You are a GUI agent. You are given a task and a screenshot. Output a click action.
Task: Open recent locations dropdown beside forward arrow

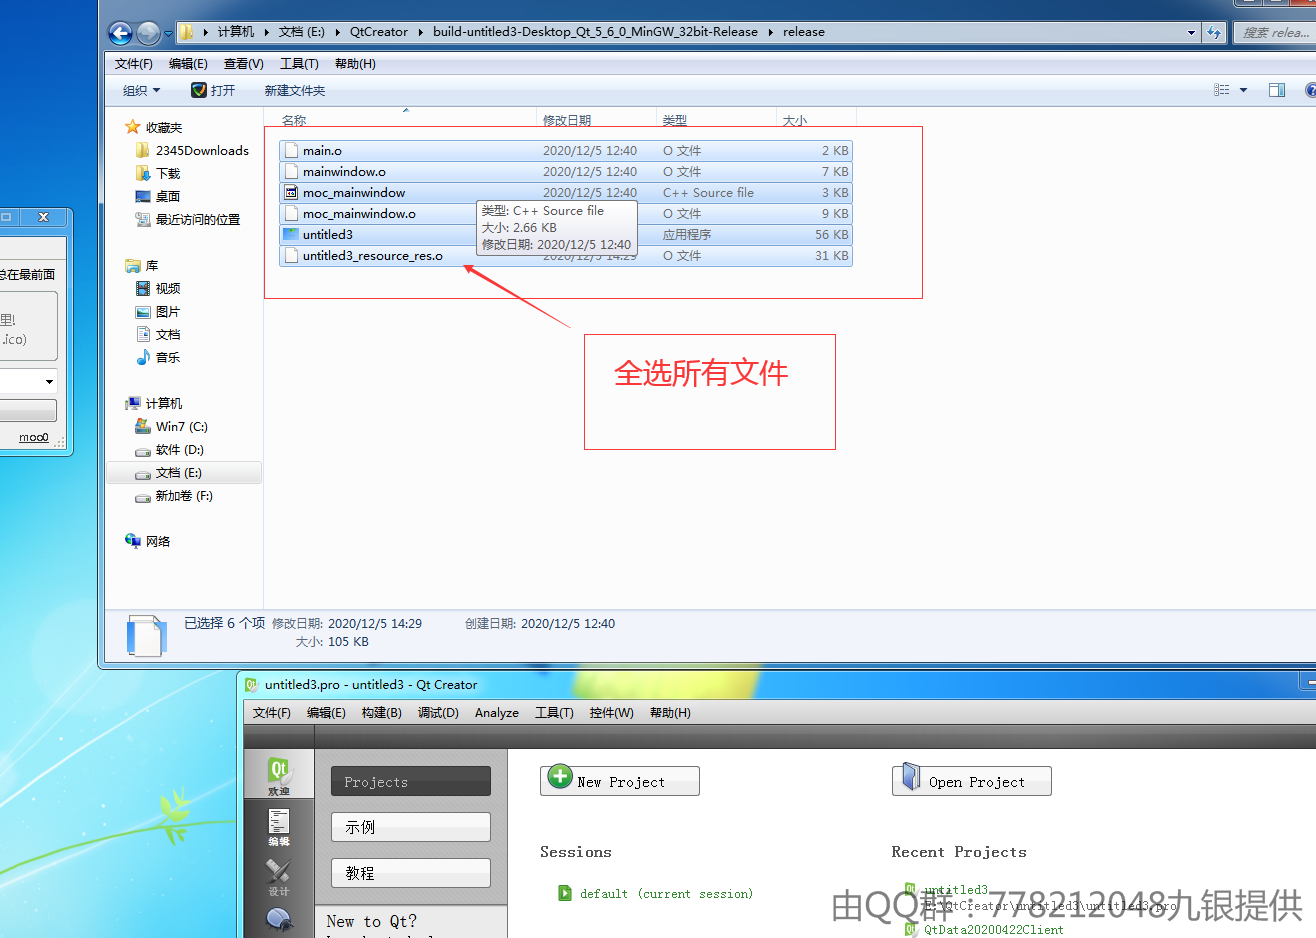(168, 34)
